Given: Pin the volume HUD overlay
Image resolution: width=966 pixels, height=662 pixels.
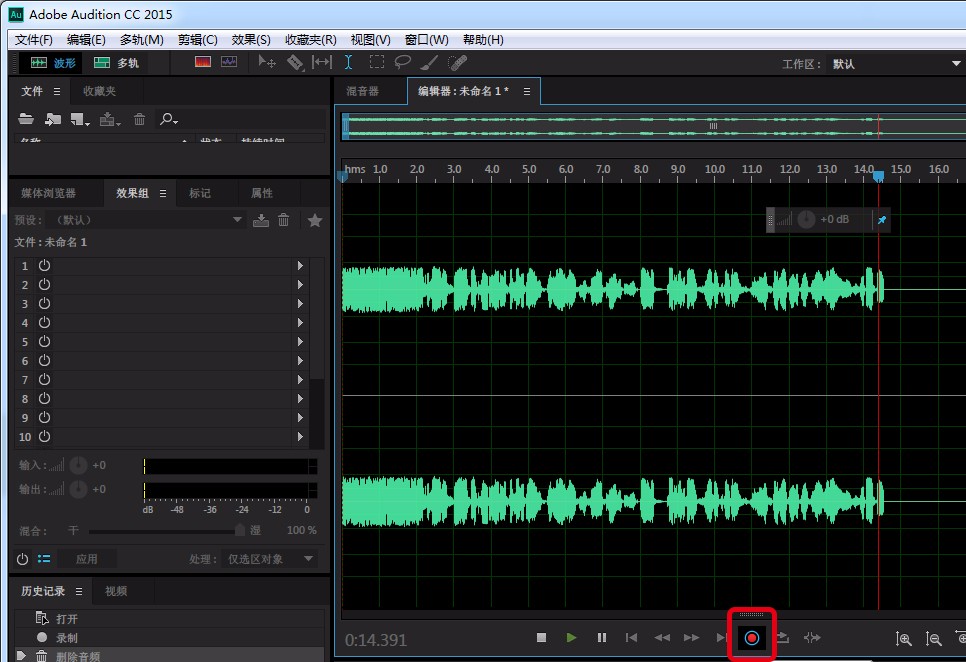Looking at the screenshot, I should tap(882, 220).
